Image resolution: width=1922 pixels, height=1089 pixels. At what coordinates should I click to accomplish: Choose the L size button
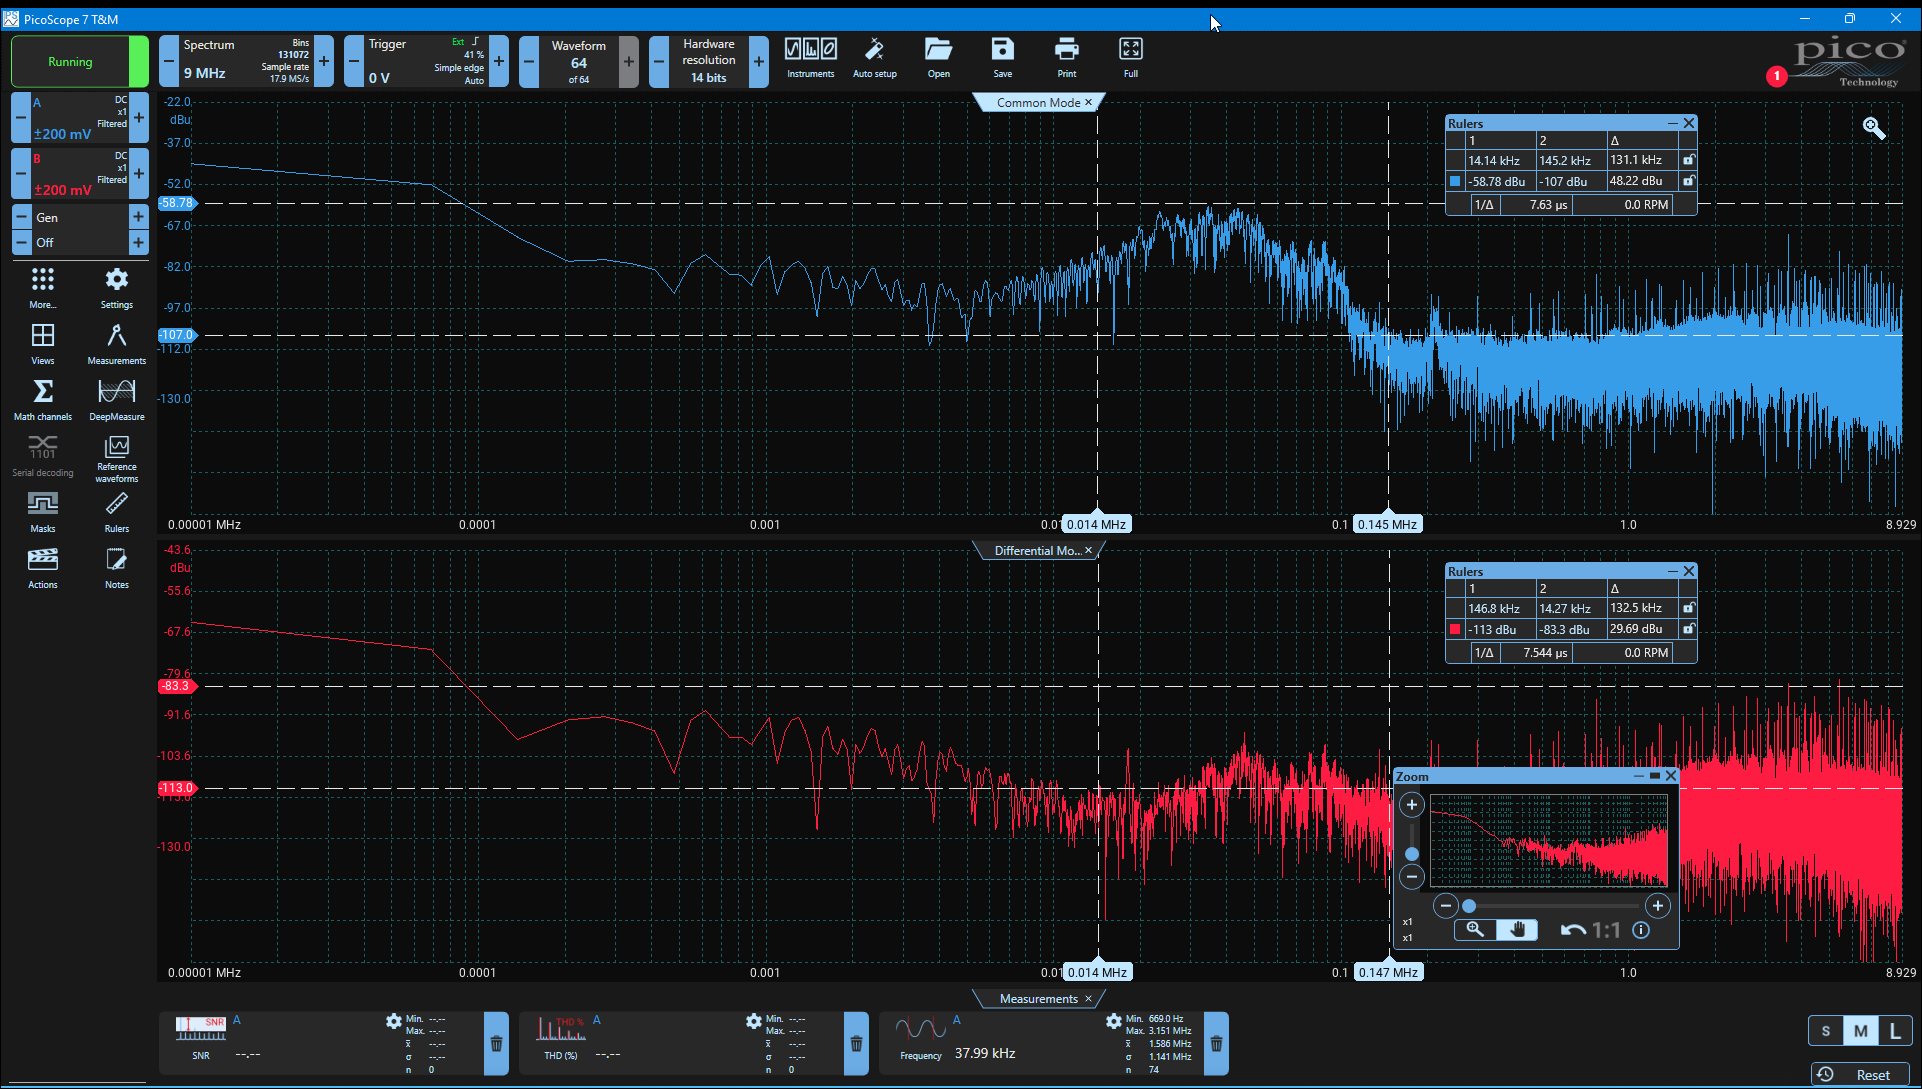[1895, 1031]
